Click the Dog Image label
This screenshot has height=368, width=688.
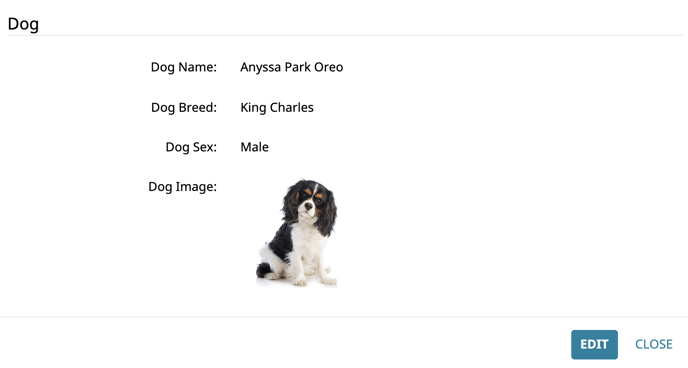183,187
